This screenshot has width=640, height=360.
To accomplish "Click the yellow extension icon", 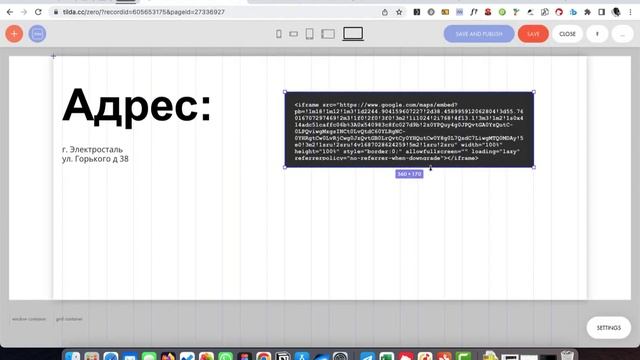I will tap(445, 12).
